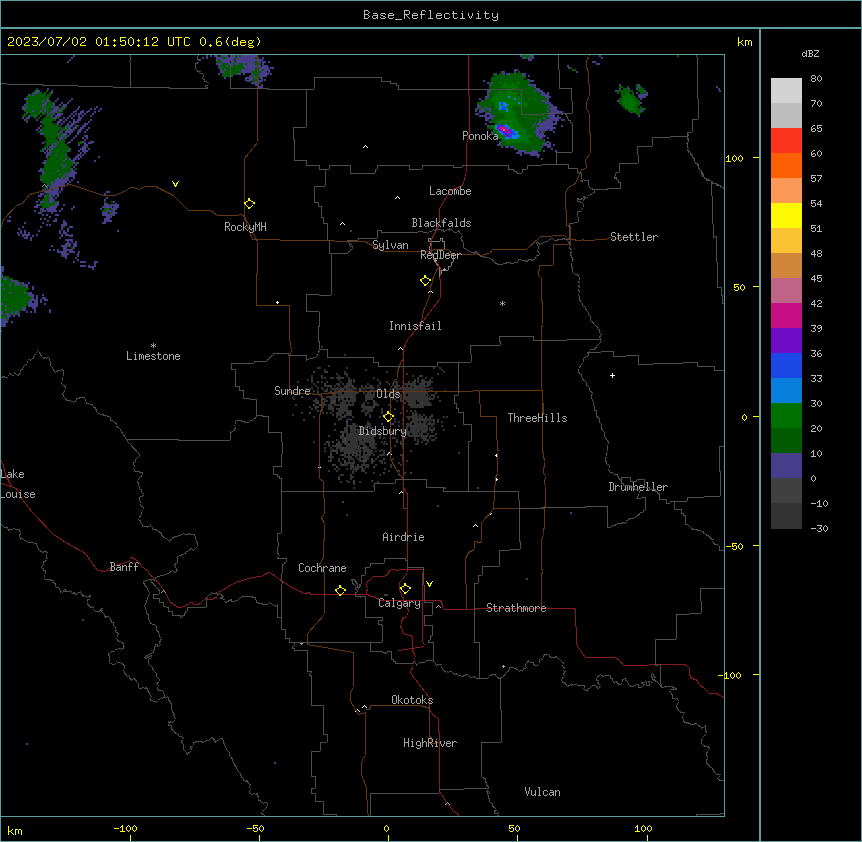This screenshot has height=842, width=862.
Task: Click the RedDeer city label
Action: 440,255
